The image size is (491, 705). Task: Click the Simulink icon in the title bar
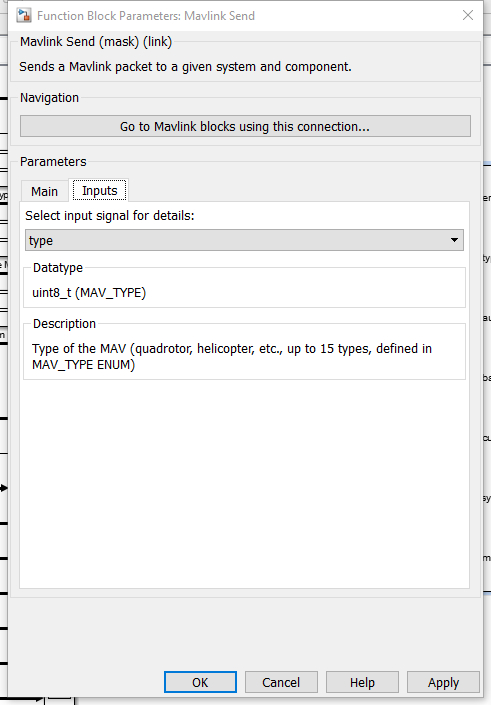(x=23, y=16)
